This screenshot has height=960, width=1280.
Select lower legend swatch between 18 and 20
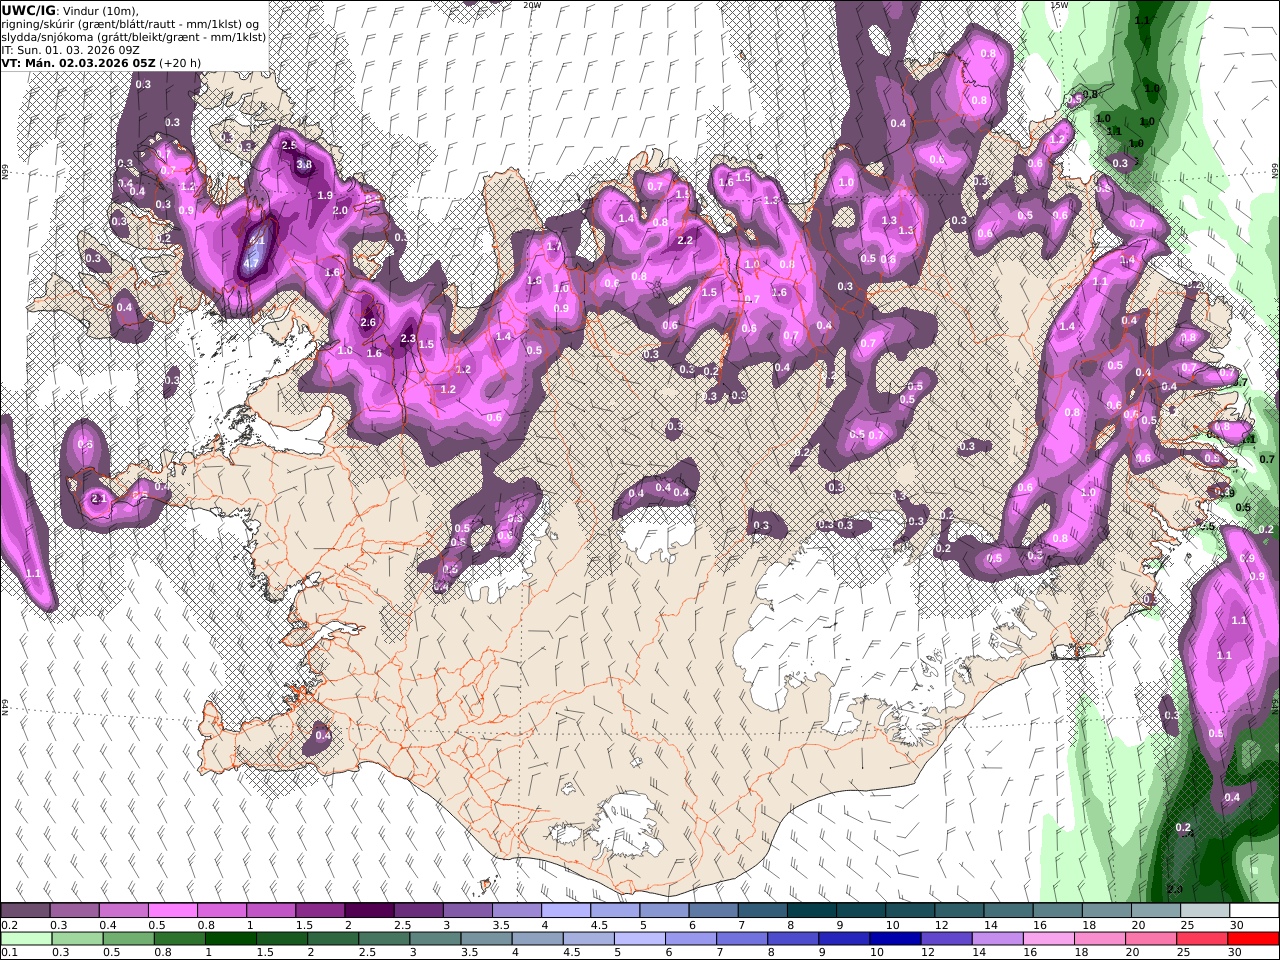click(x=1098, y=939)
